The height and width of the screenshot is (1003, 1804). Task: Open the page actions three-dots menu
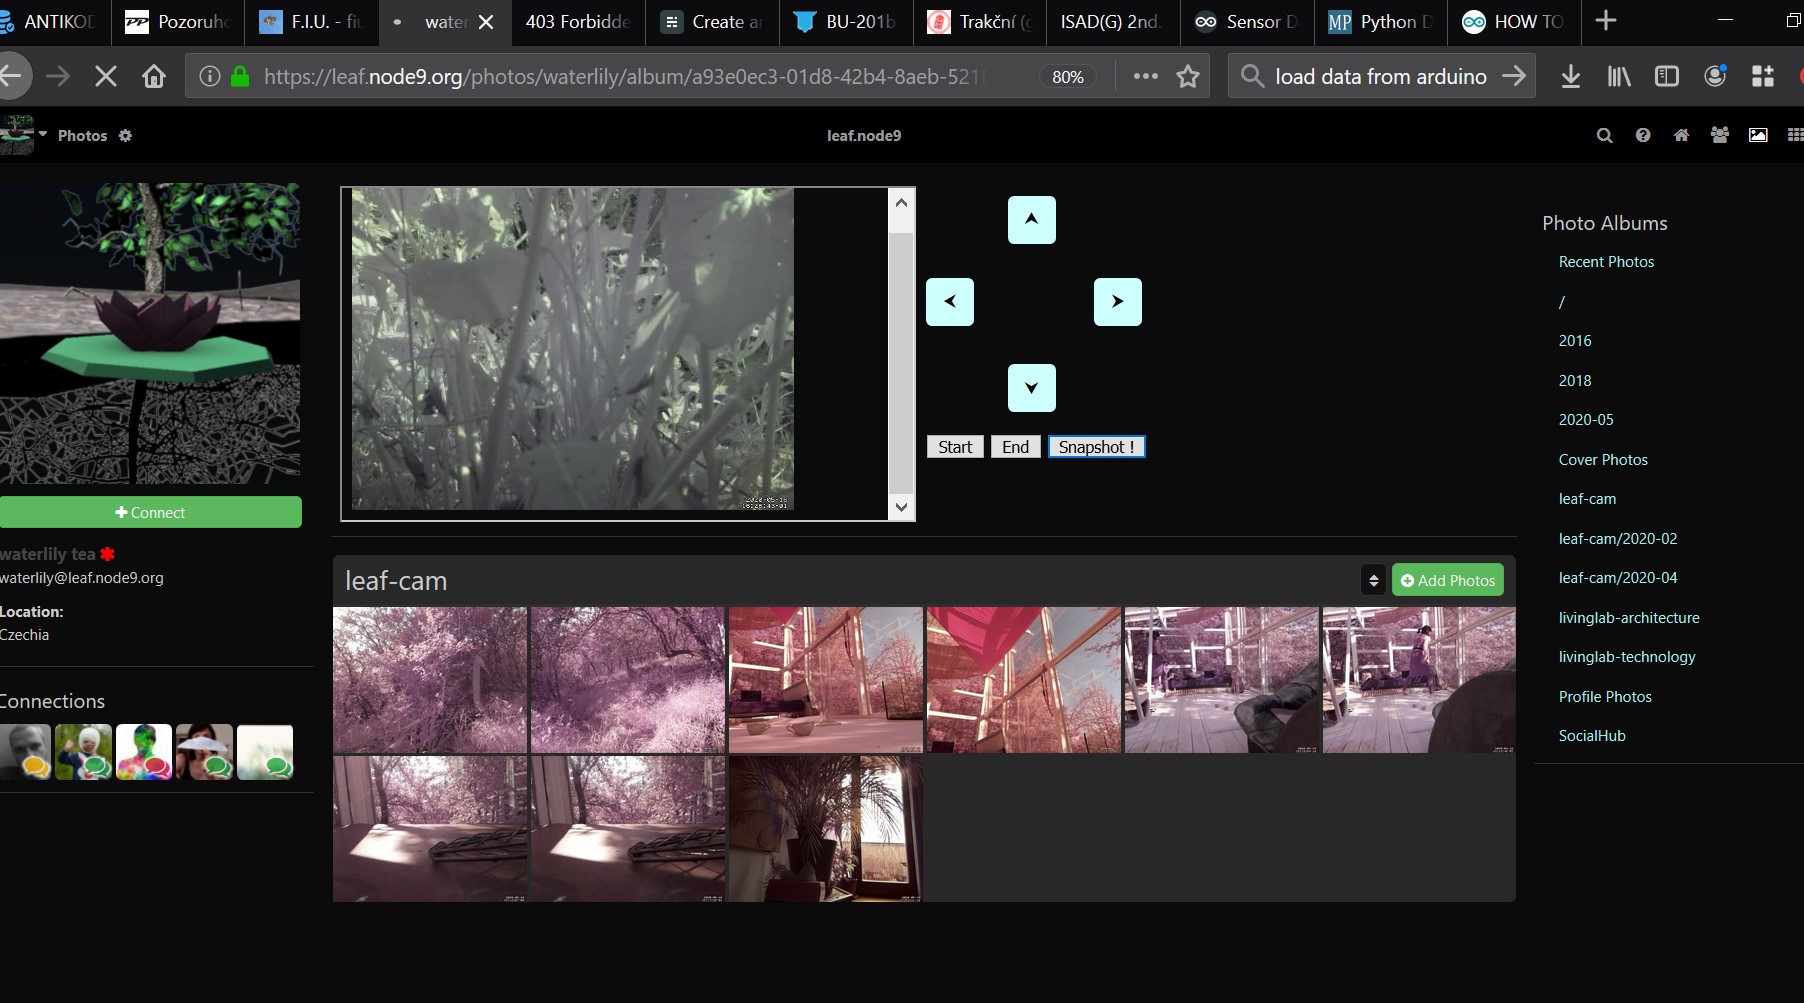pyautogui.click(x=1145, y=77)
